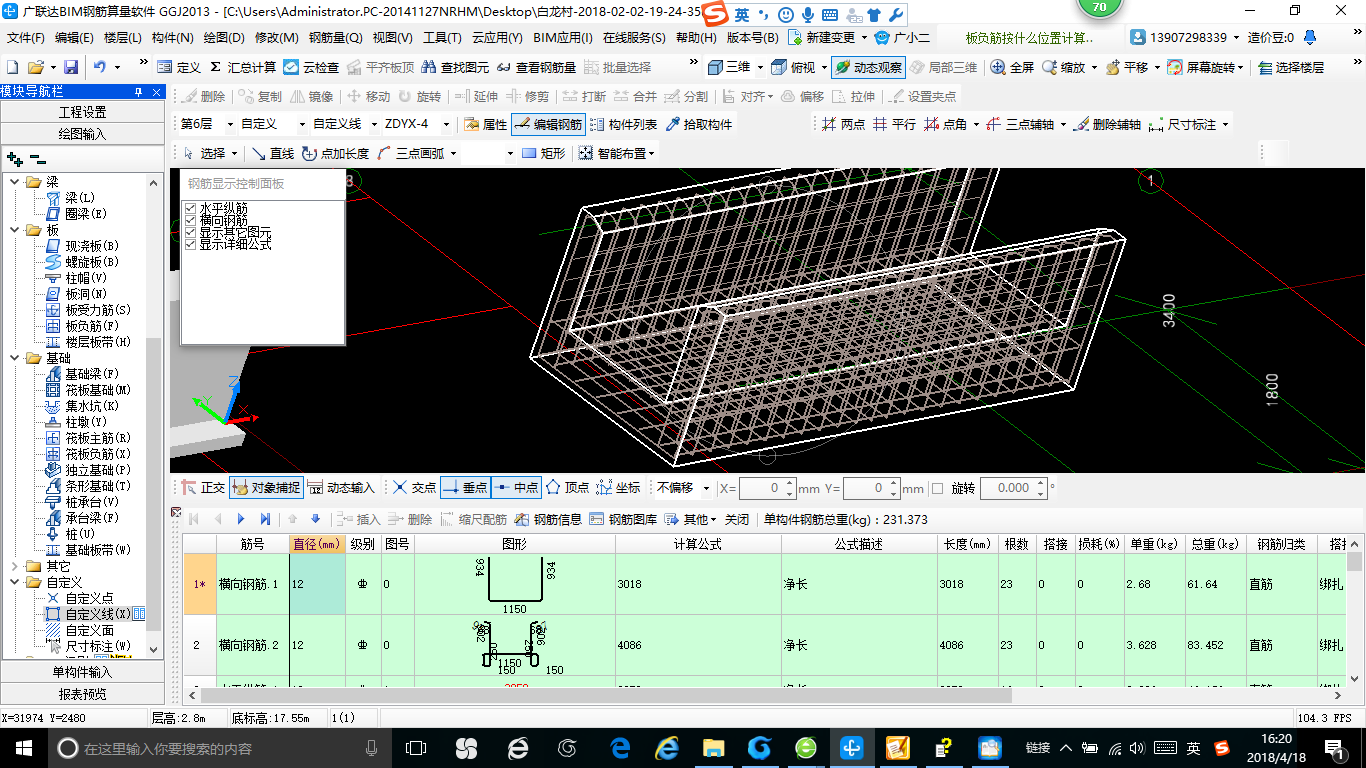Image resolution: width=1366 pixels, height=768 pixels.
Task: Click the 报表预览 panel button
Action: [82, 694]
